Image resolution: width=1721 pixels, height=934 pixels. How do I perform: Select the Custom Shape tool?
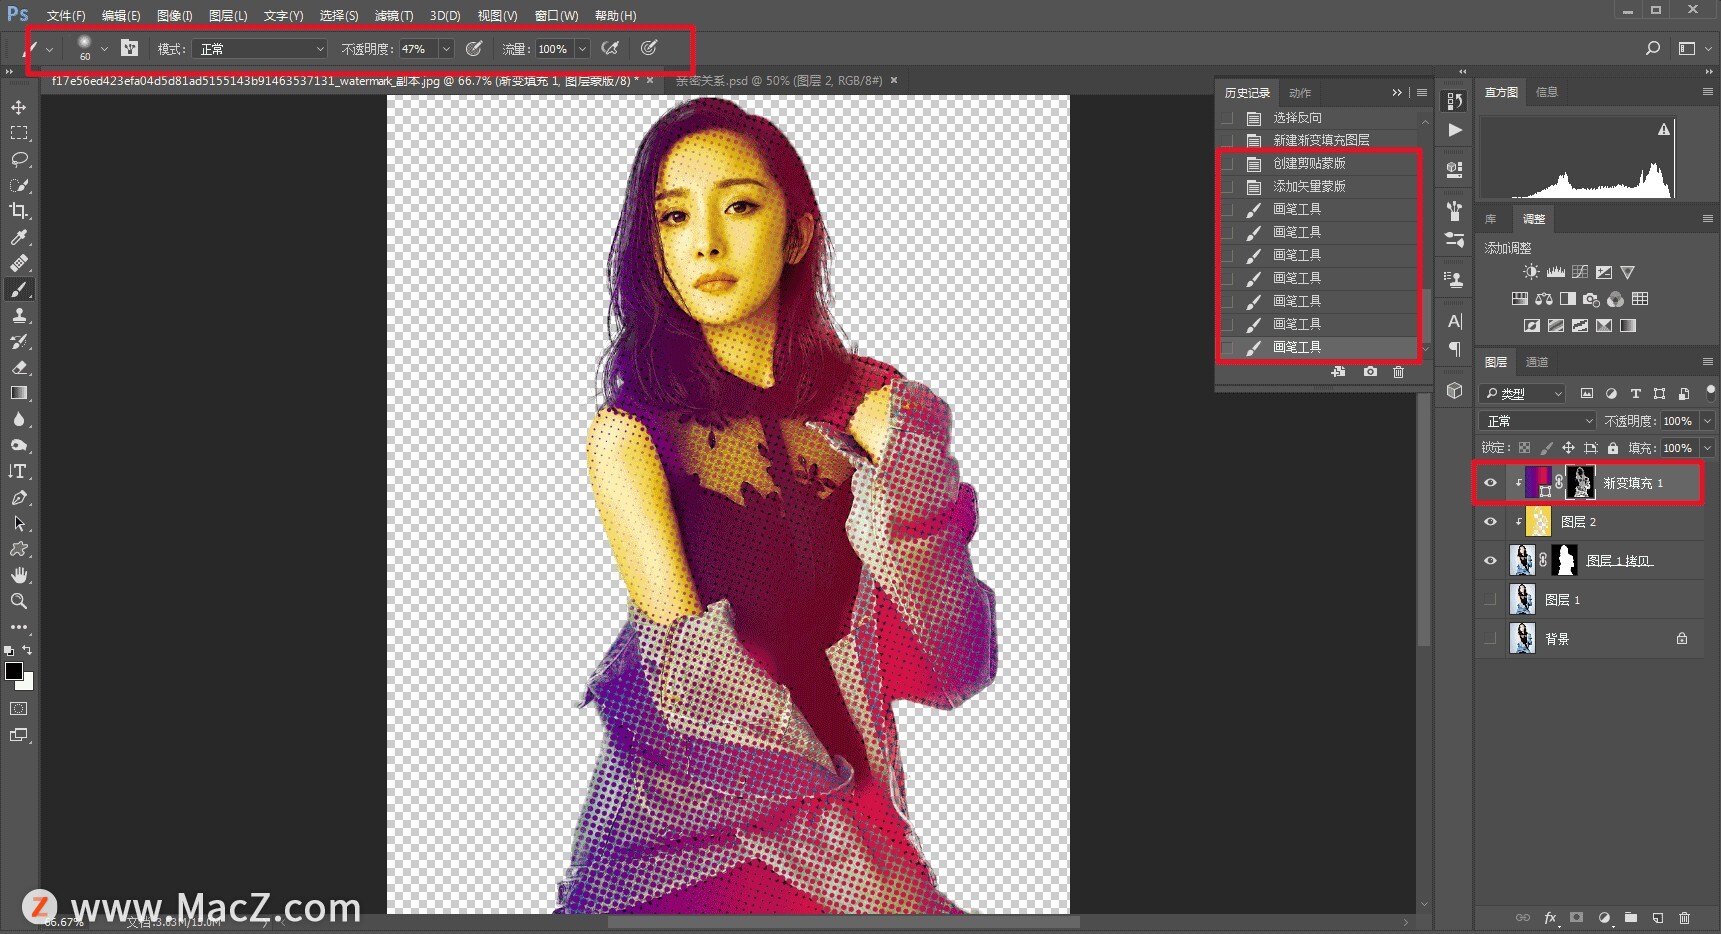coord(19,549)
